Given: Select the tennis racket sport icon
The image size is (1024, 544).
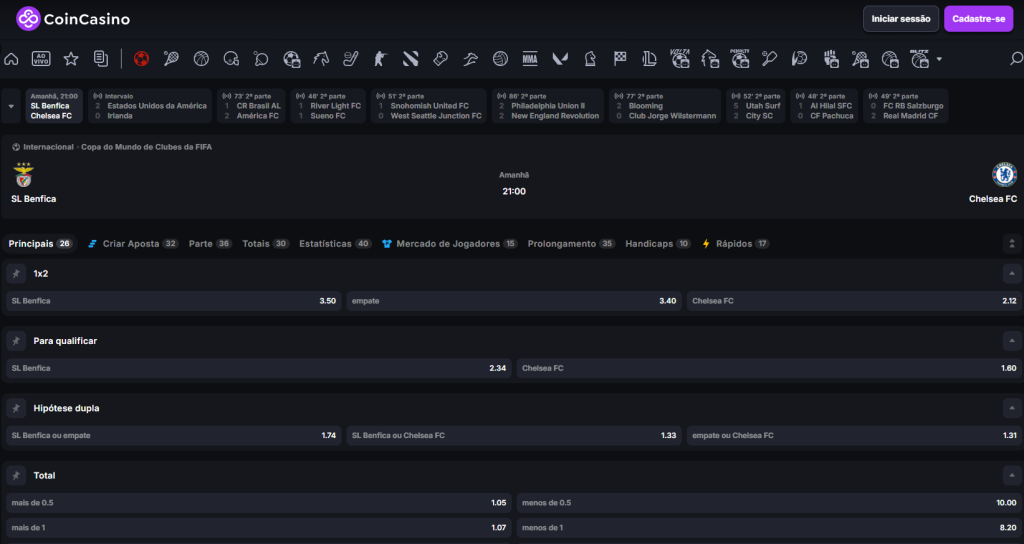Looking at the screenshot, I should [171, 59].
